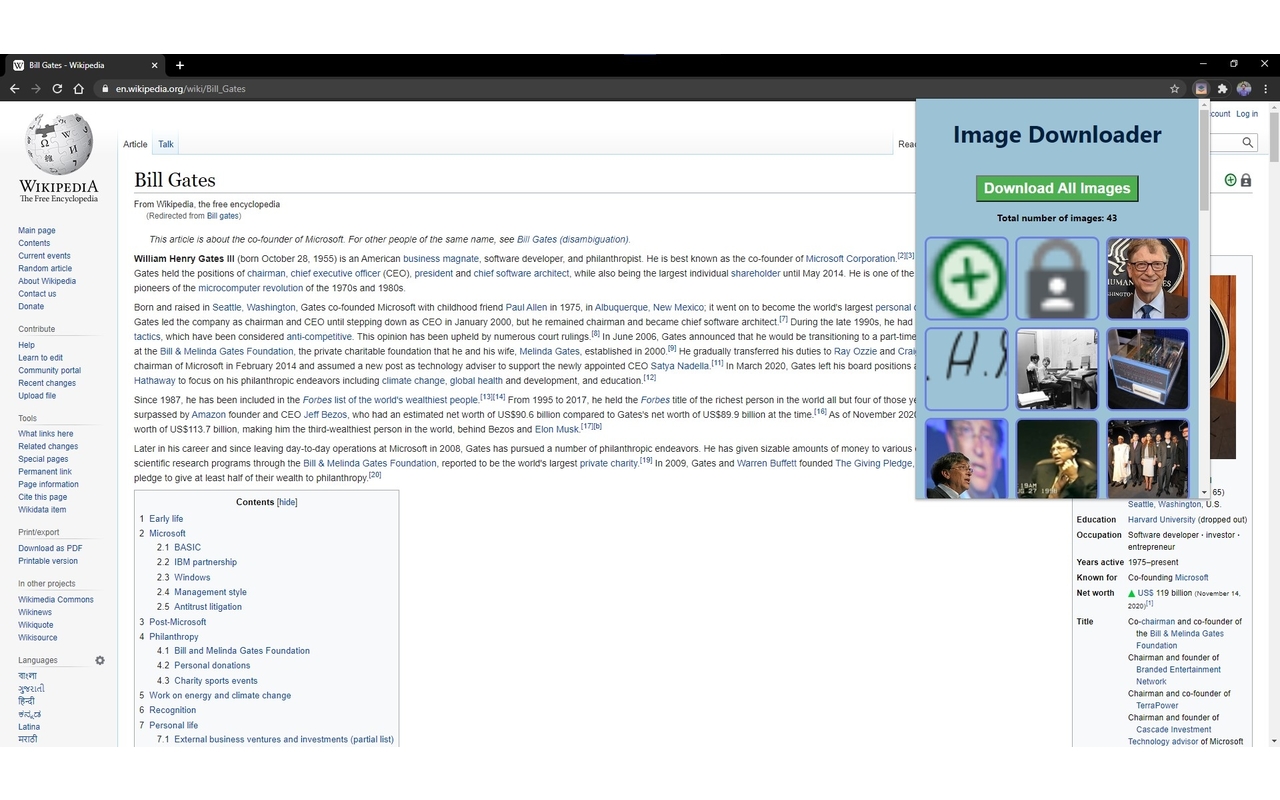Click the browser back arrow
Image resolution: width=1280 pixels, height=800 pixels.
(14, 89)
